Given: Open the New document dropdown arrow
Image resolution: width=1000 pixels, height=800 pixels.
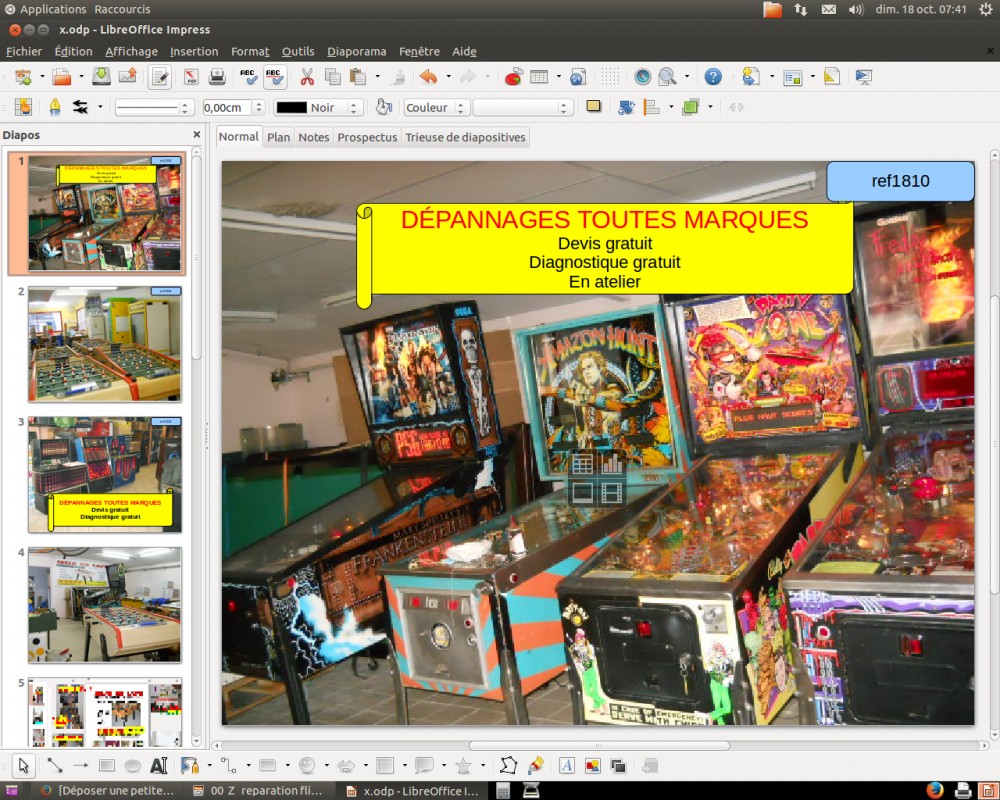Looking at the screenshot, I should click(42, 77).
